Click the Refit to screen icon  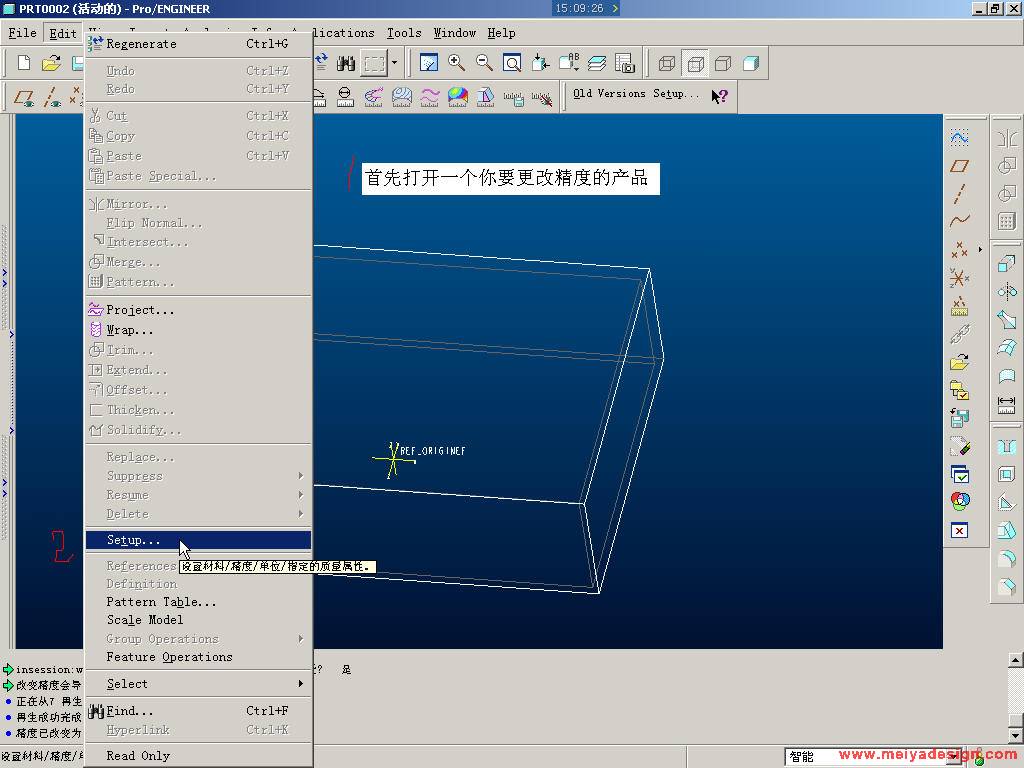click(x=512, y=63)
